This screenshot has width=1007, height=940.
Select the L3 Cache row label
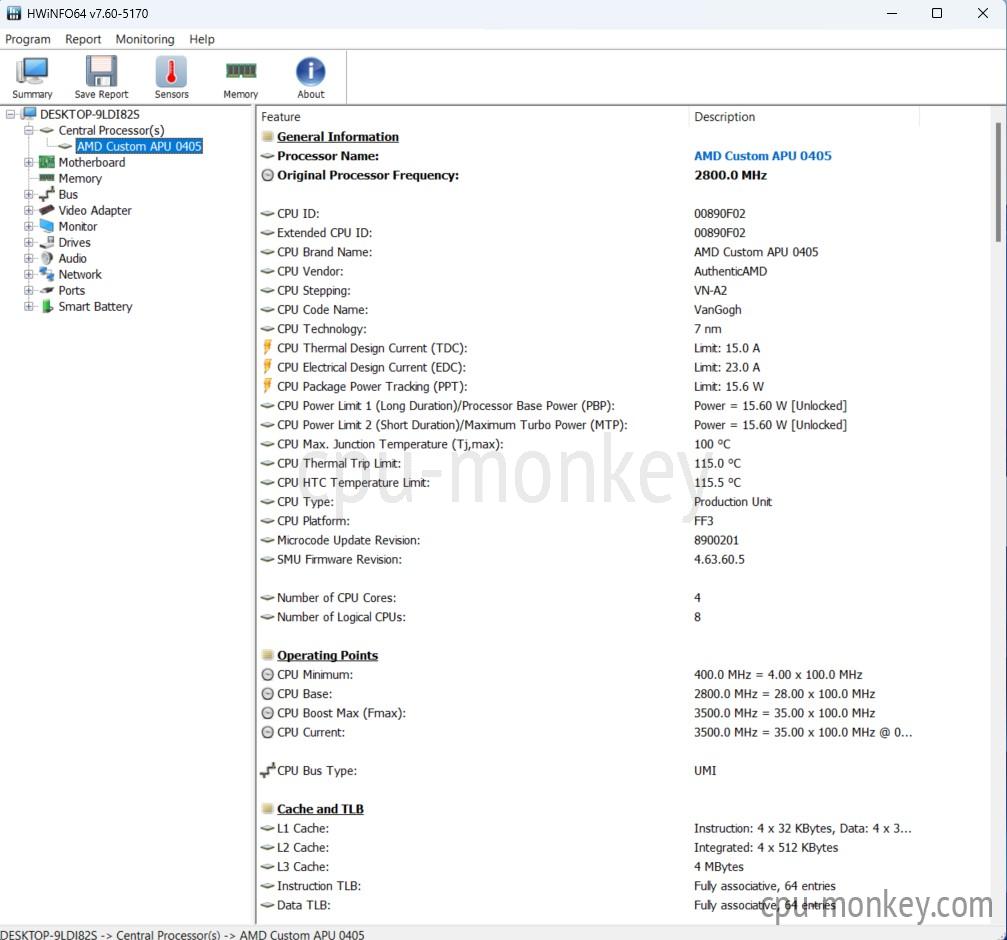302,866
